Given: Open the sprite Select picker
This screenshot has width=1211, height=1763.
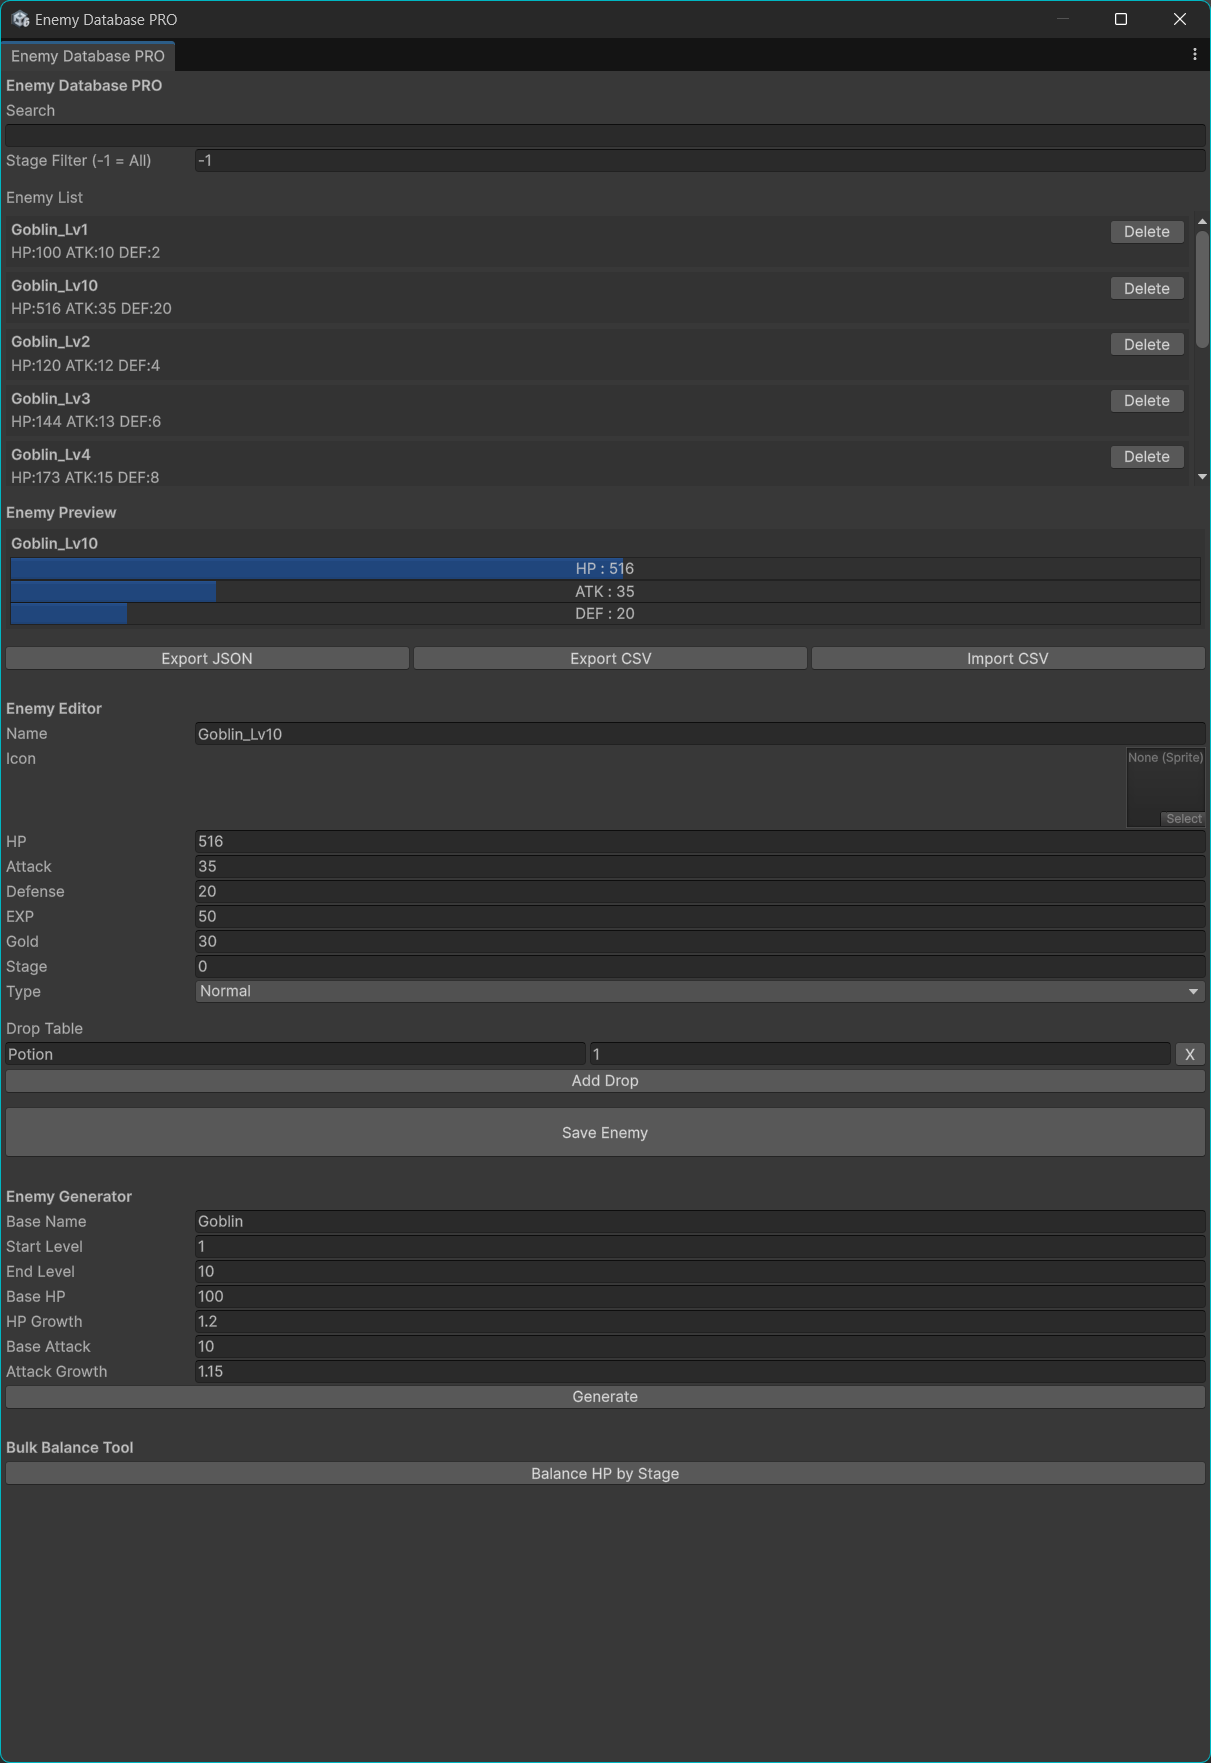Looking at the screenshot, I should [1183, 819].
